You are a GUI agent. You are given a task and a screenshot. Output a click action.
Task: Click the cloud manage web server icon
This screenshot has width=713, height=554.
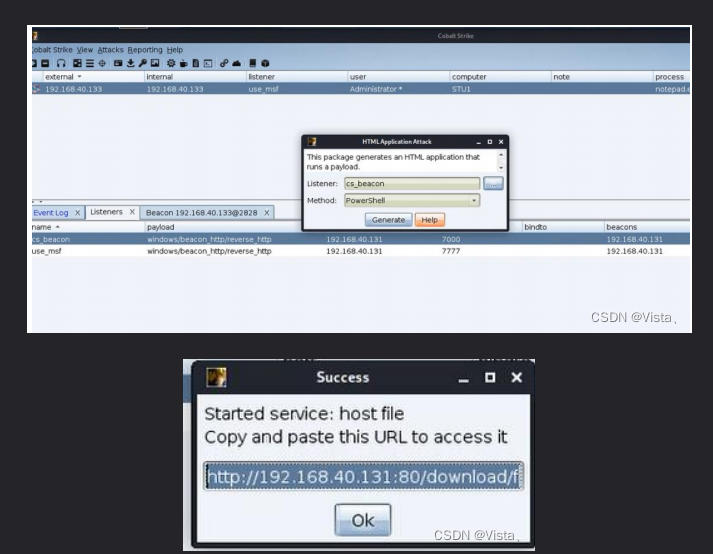pyautogui.click(x=236, y=63)
